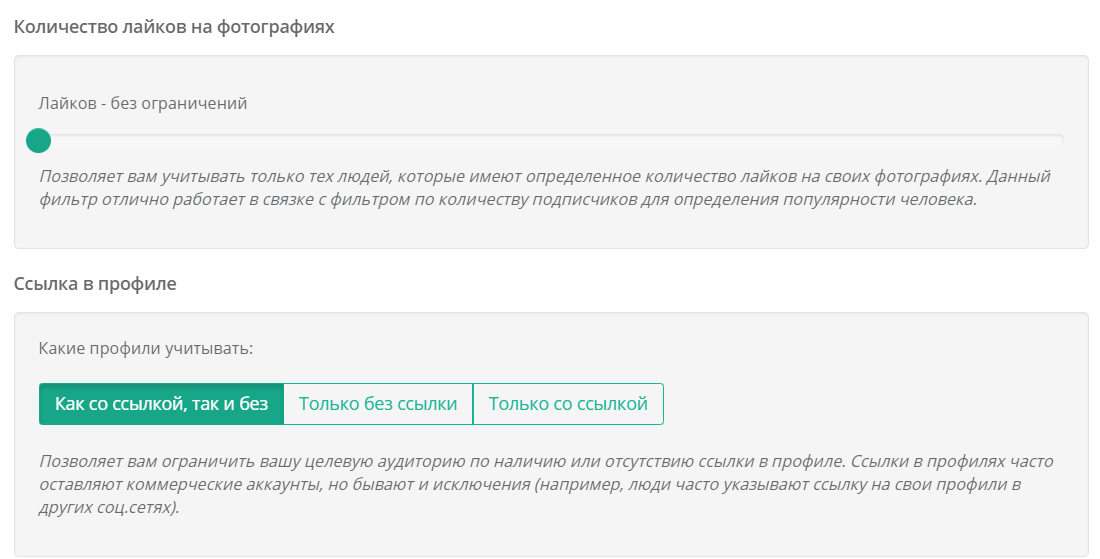Image resolution: width=1100 pixels, height=559 pixels.
Task: Click the green likes slider handle
Action: click(x=38, y=141)
